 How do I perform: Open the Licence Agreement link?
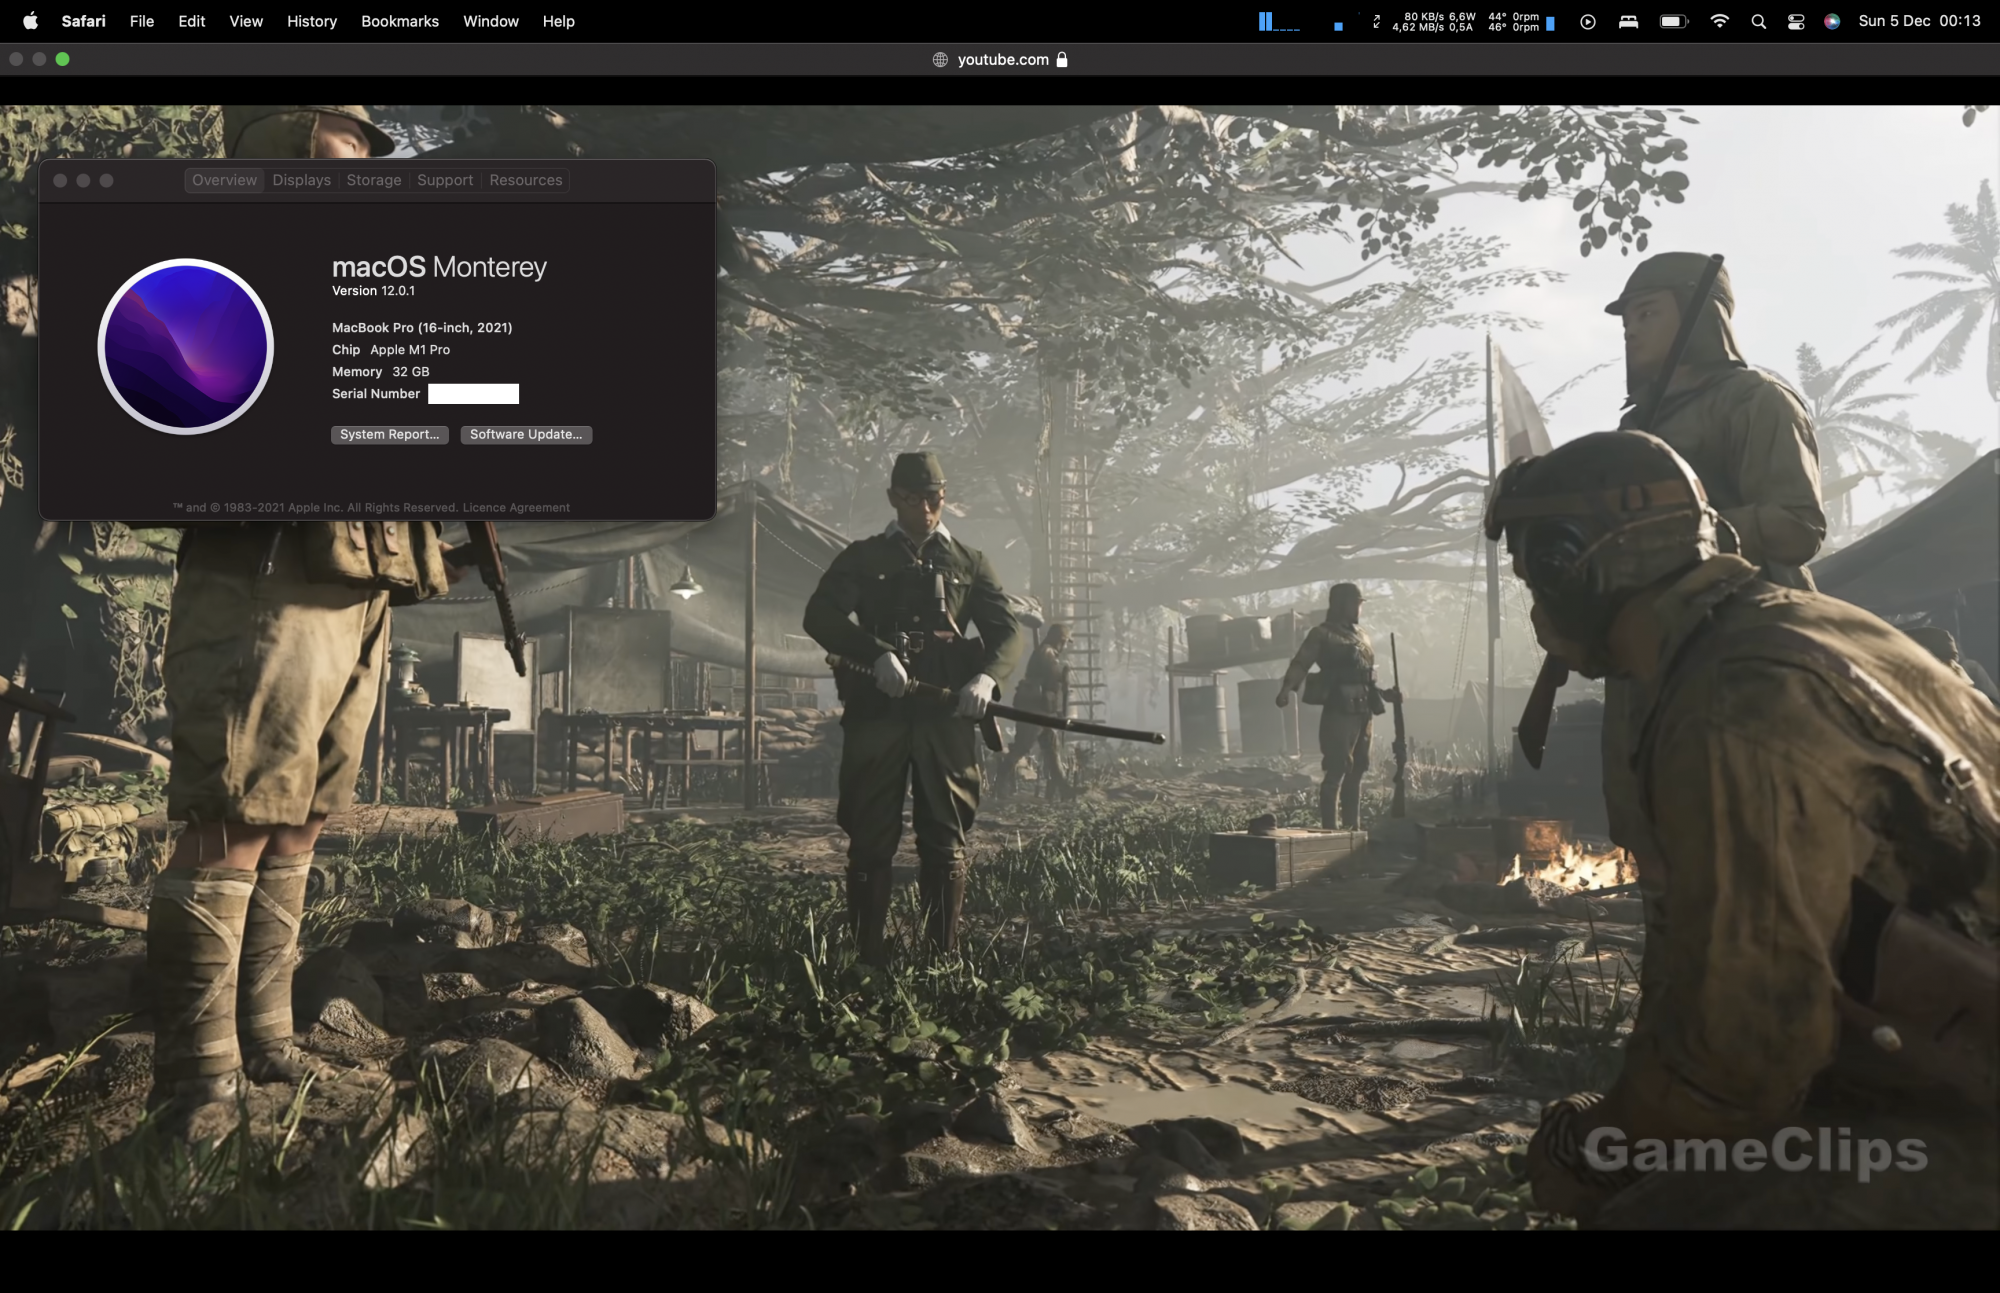click(x=516, y=508)
